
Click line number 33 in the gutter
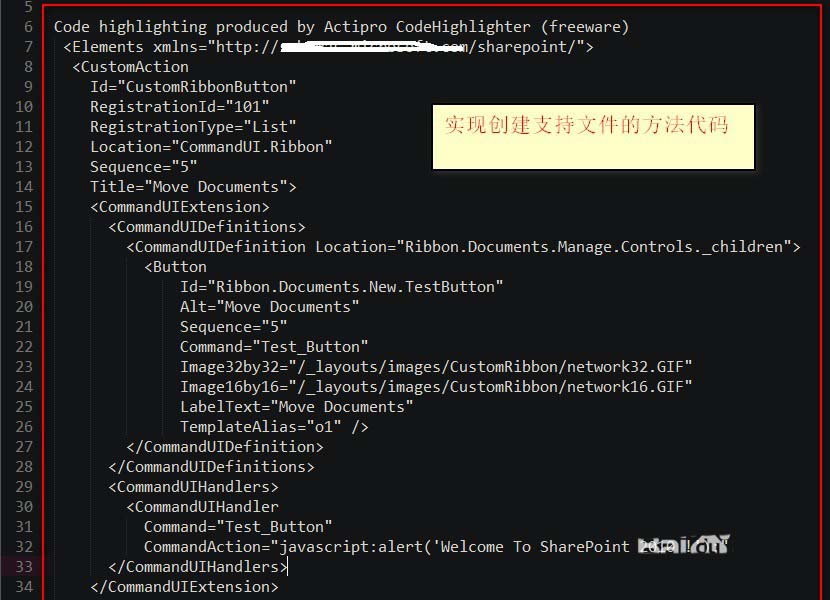click(x=24, y=566)
